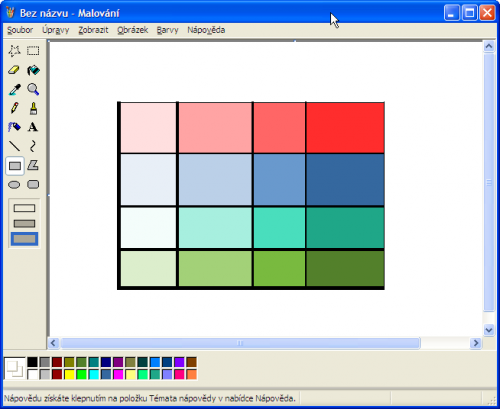
Task: Click the vertical scrollbar thumb
Action: 489,182
